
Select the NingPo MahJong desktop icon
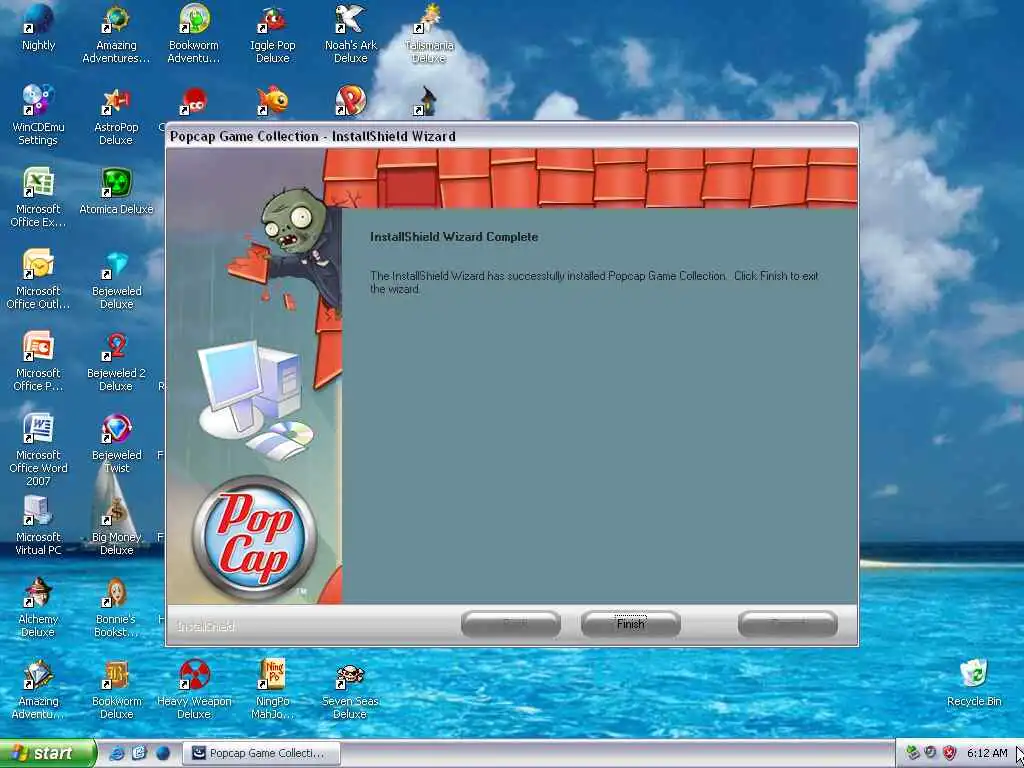tap(272, 690)
